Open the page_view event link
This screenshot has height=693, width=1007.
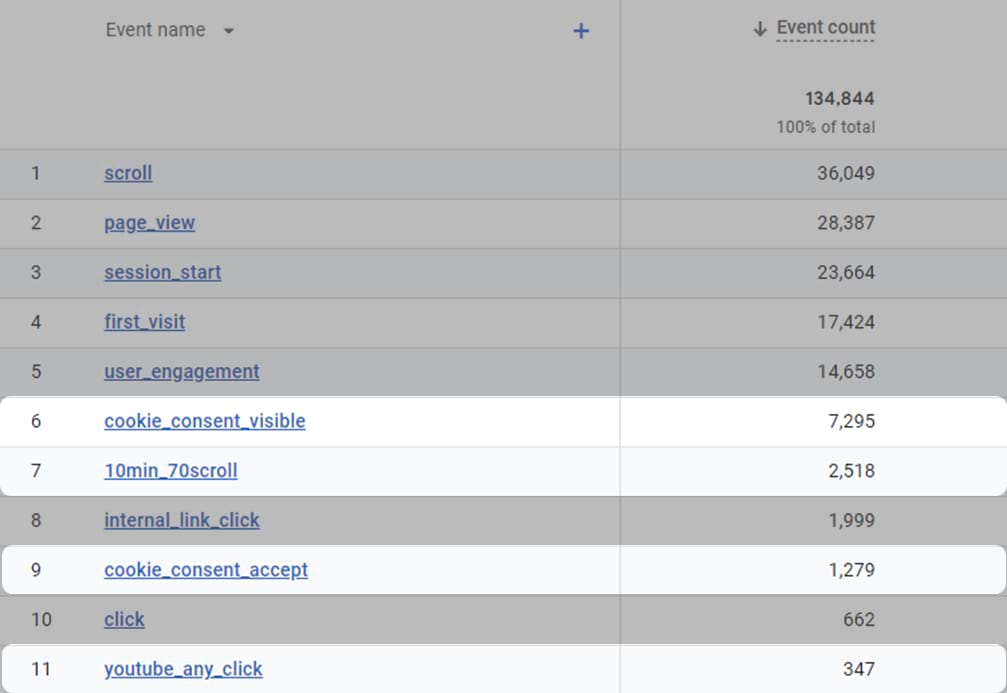click(x=149, y=223)
